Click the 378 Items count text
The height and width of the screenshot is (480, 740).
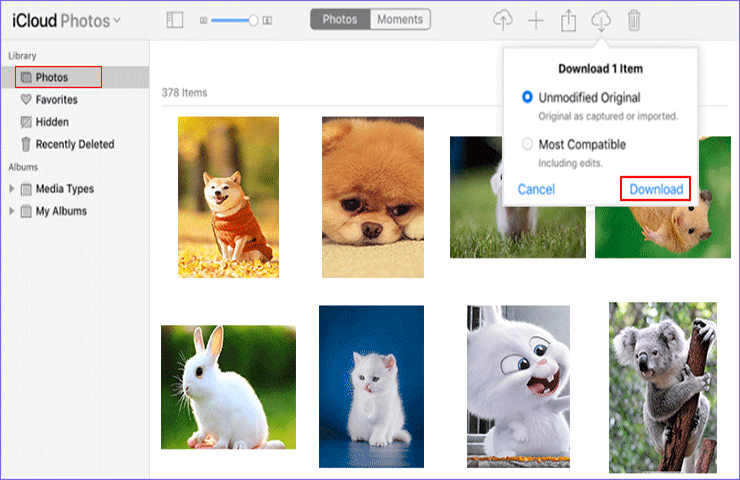185,93
